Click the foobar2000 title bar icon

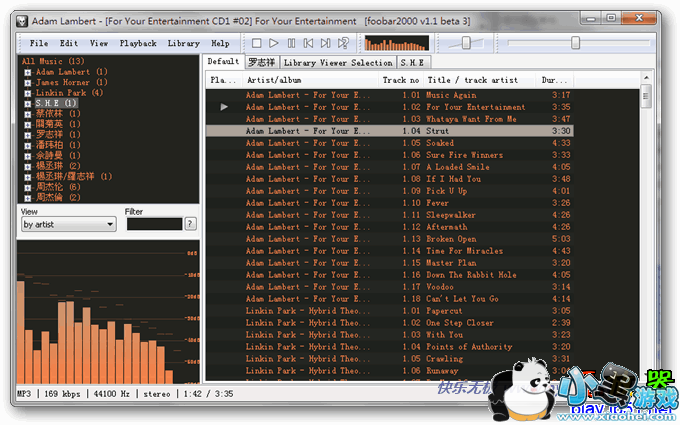pyautogui.click(x=22, y=21)
